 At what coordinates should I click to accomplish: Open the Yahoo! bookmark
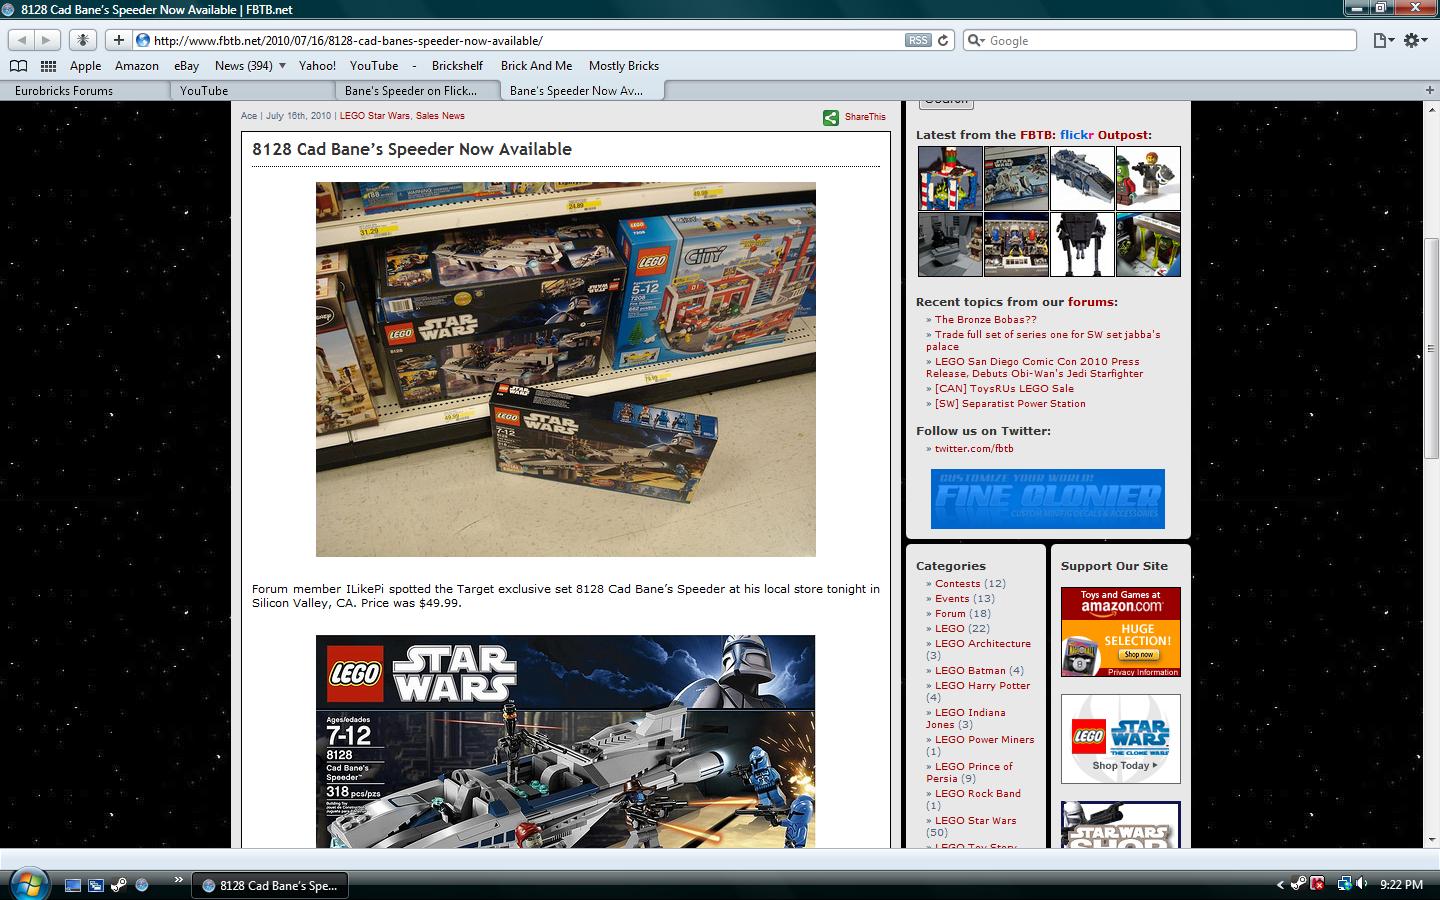[317, 66]
